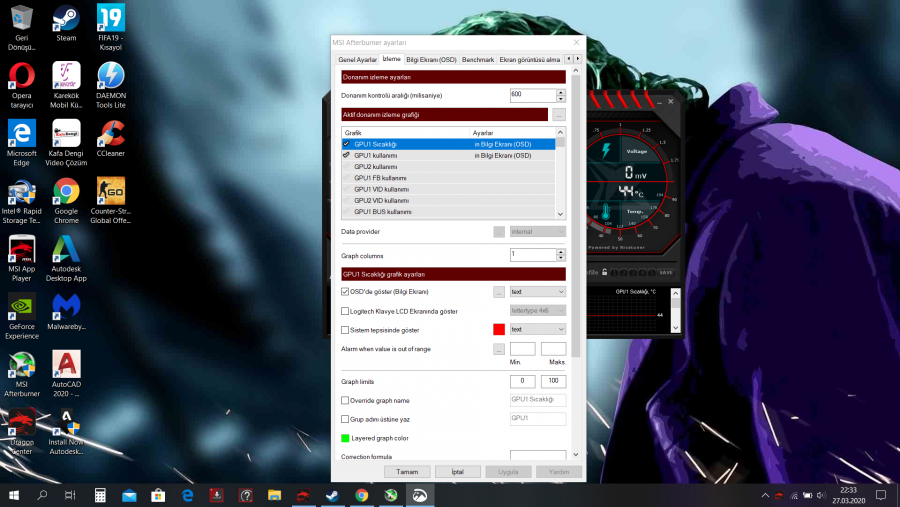Click the Uygula apply button
900x507 pixels.
coord(508,472)
